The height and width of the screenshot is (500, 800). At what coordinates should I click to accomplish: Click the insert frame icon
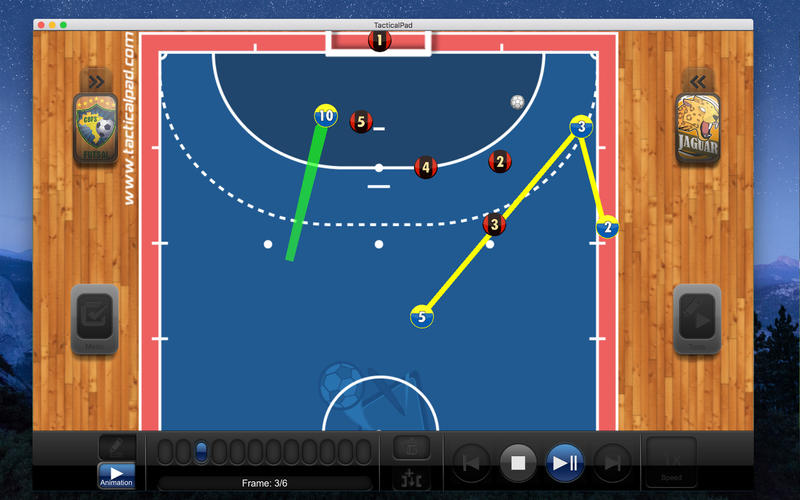click(x=411, y=479)
